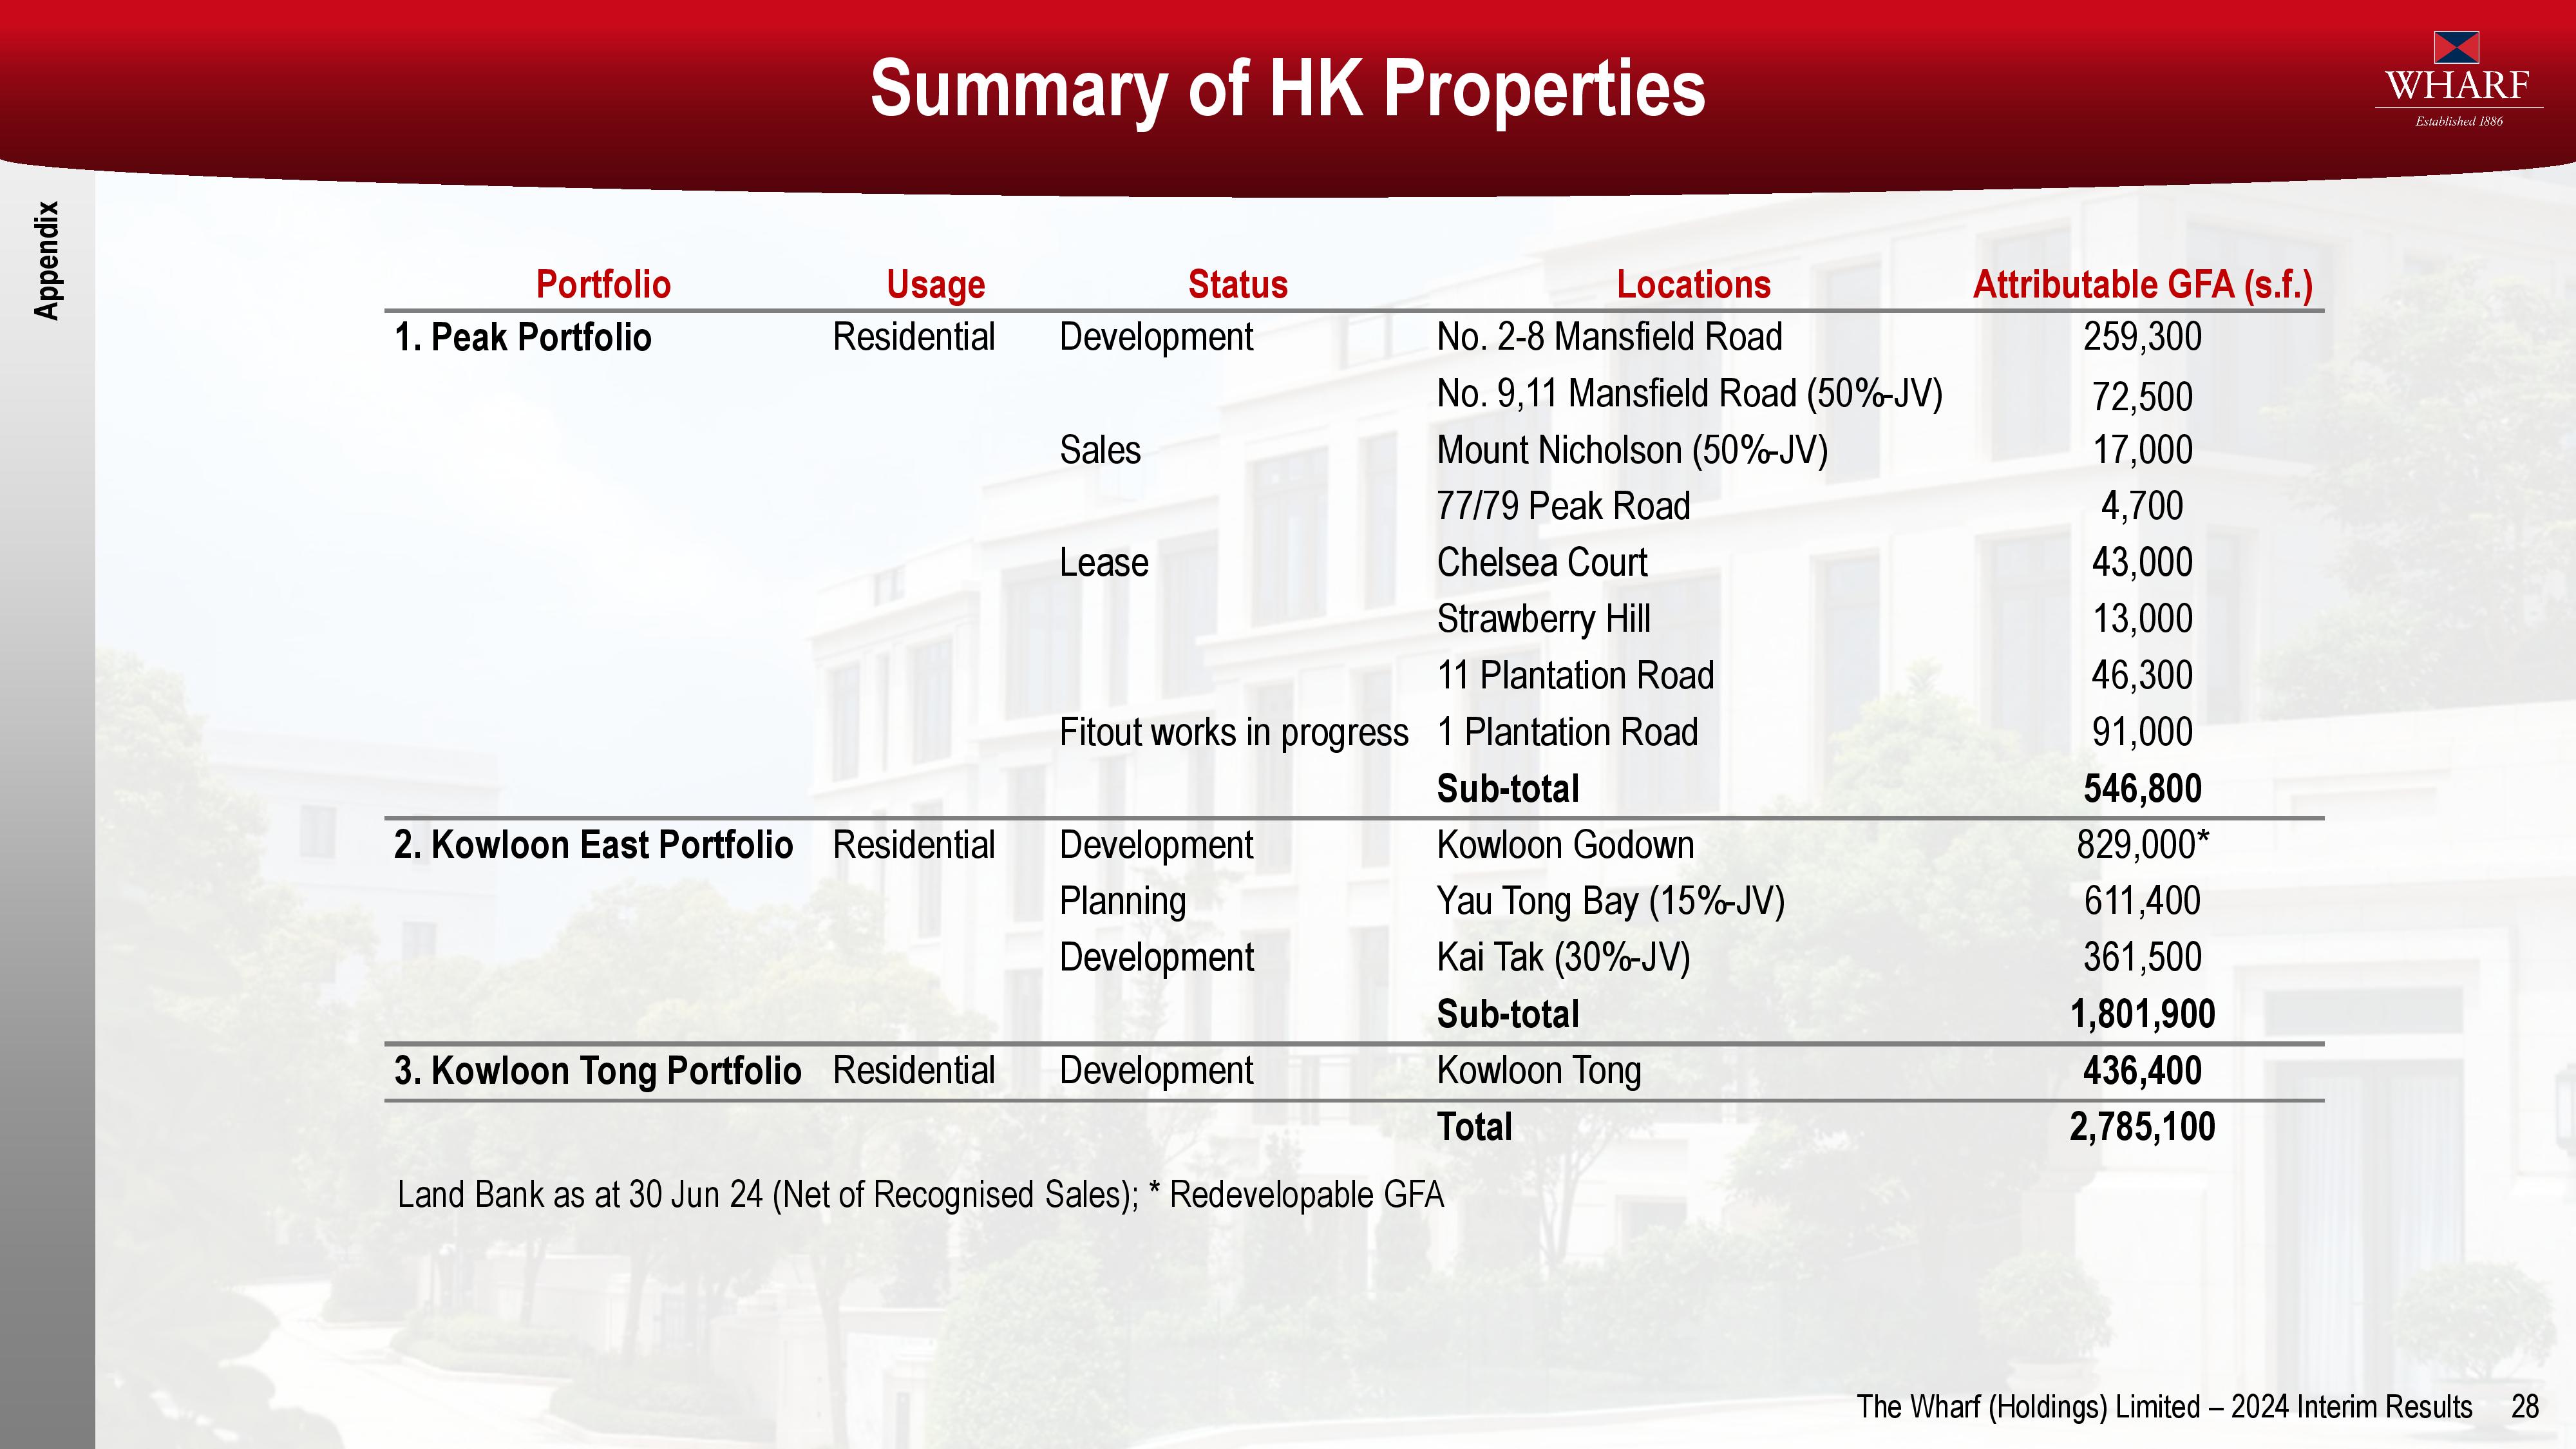2576x1449 pixels.
Task: Select '3. Kowloon Tong Portfolio' label
Action: point(598,1071)
